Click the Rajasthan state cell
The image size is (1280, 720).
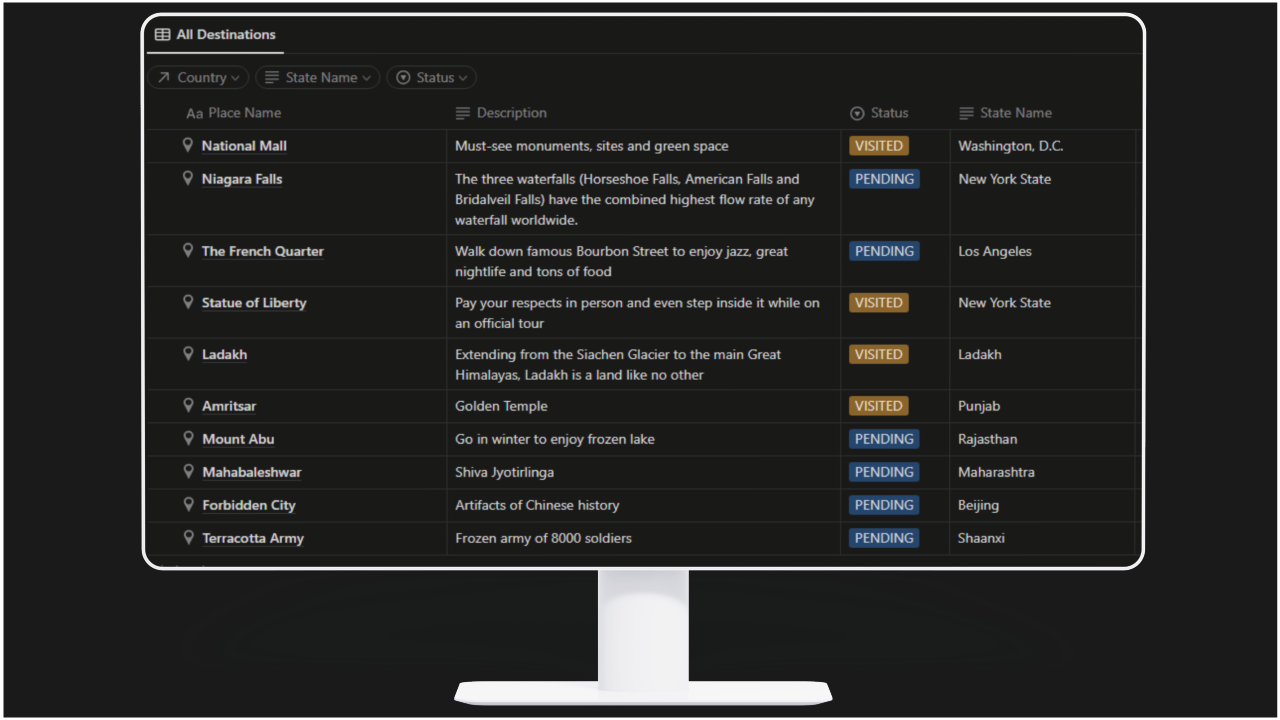1044,439
